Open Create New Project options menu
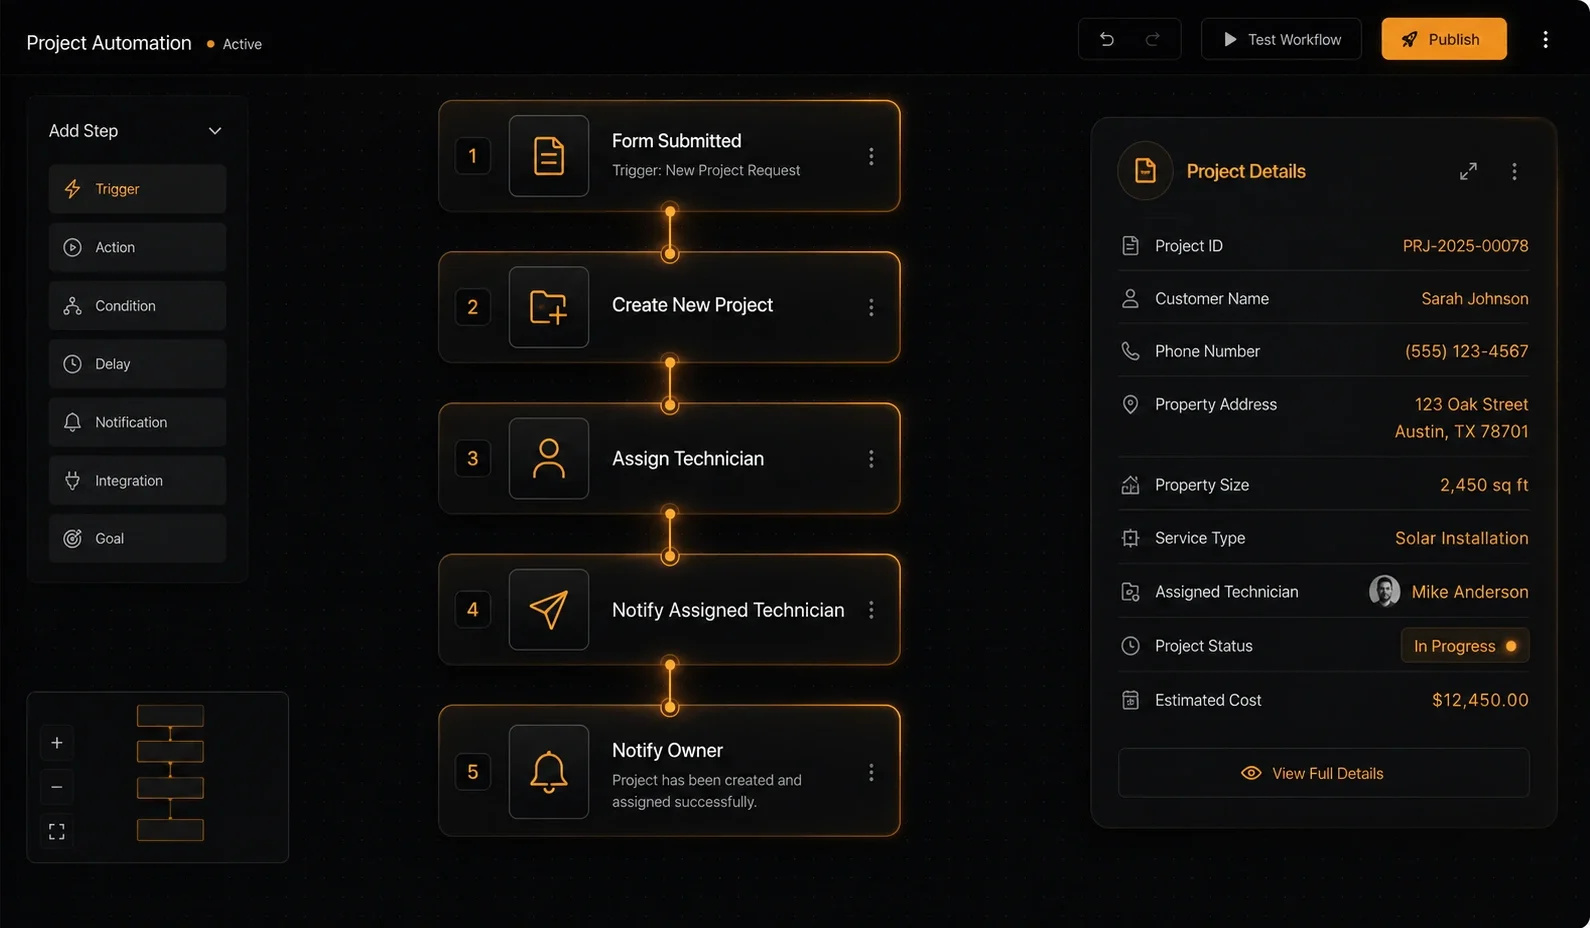1590x928 pixels. point(871,307)
